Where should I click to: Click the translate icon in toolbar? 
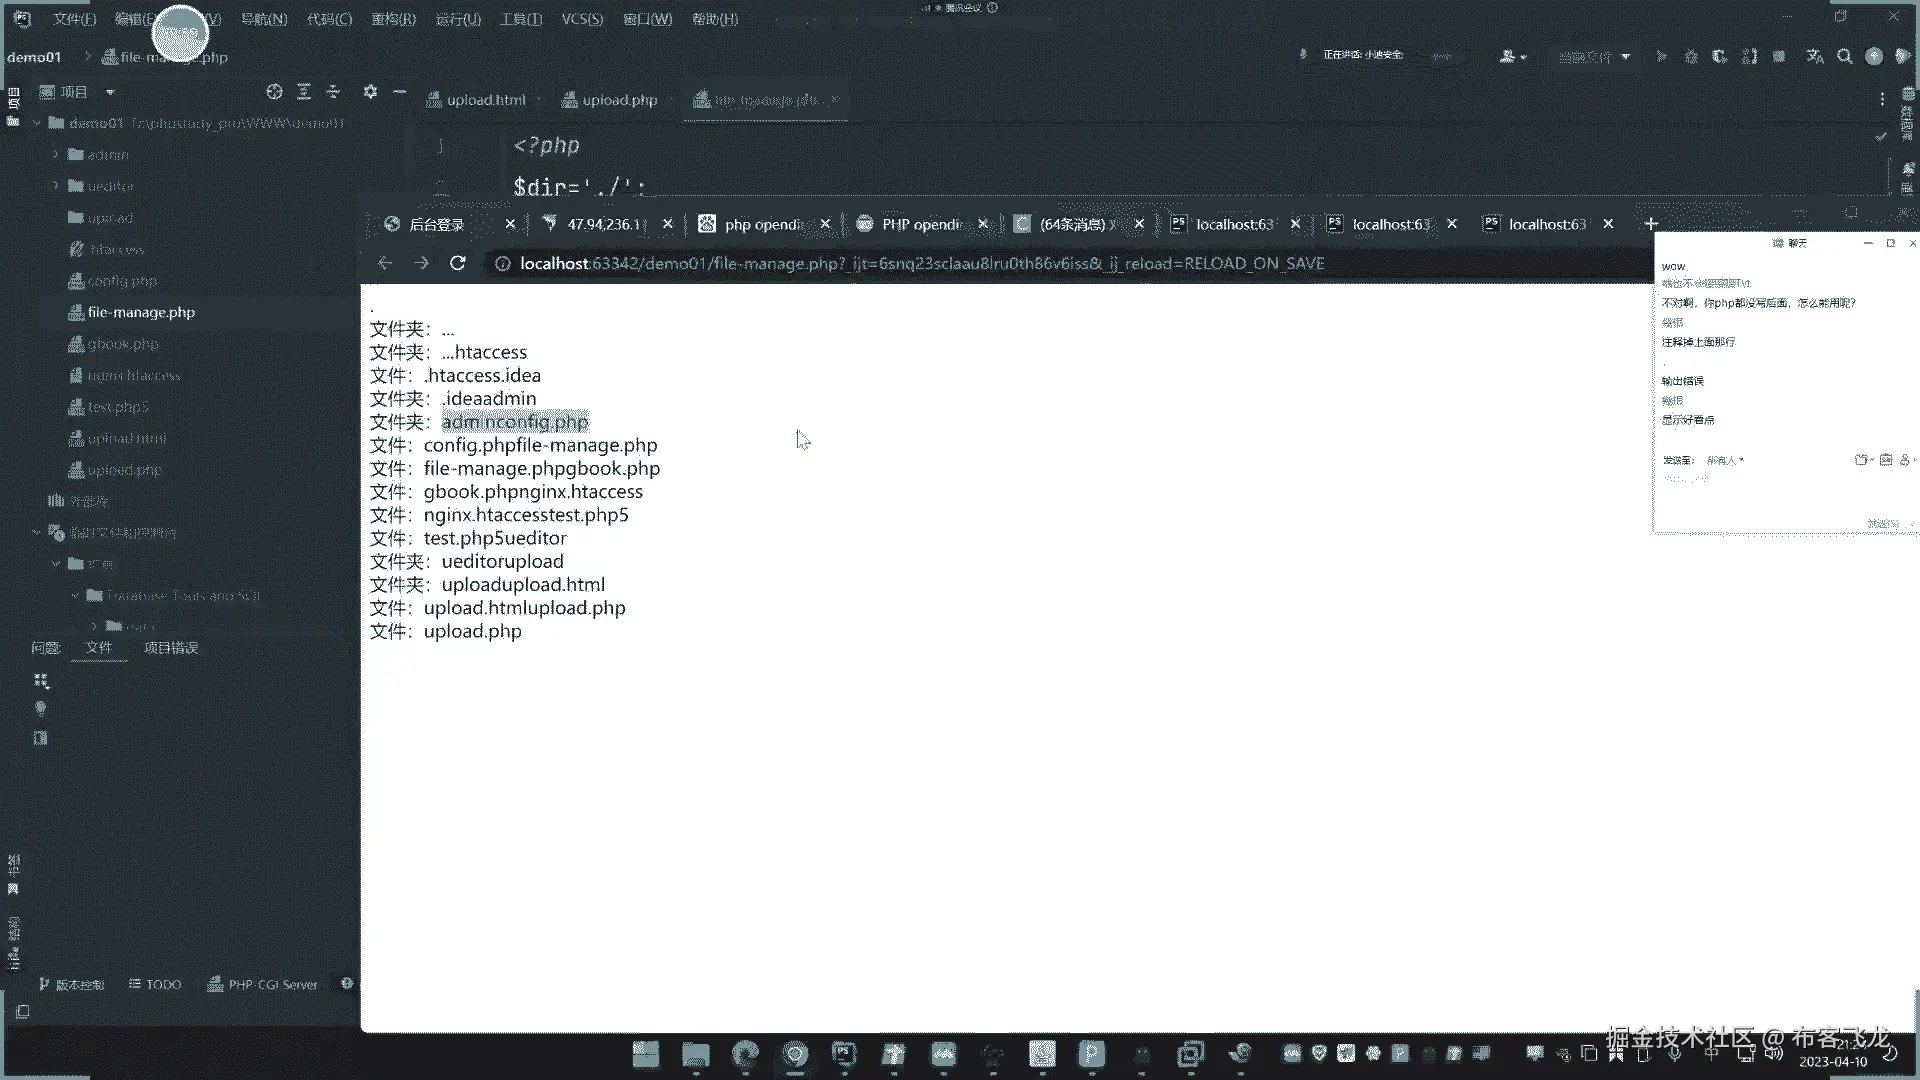coord(1815,57)
